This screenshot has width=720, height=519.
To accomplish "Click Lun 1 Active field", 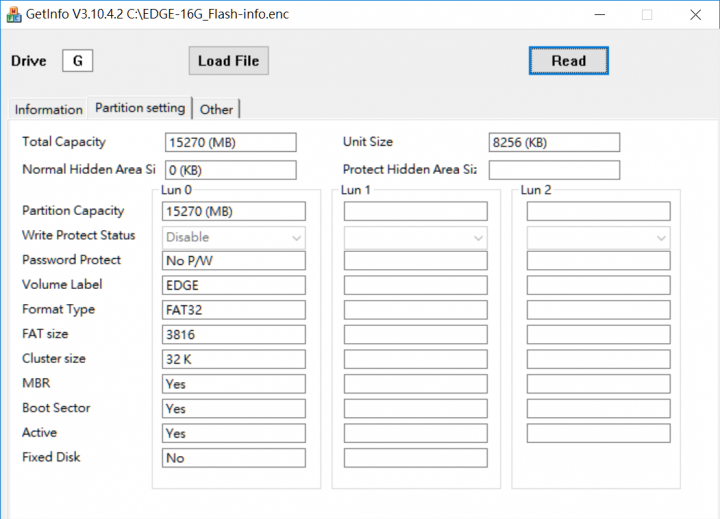I will [416, 434].
